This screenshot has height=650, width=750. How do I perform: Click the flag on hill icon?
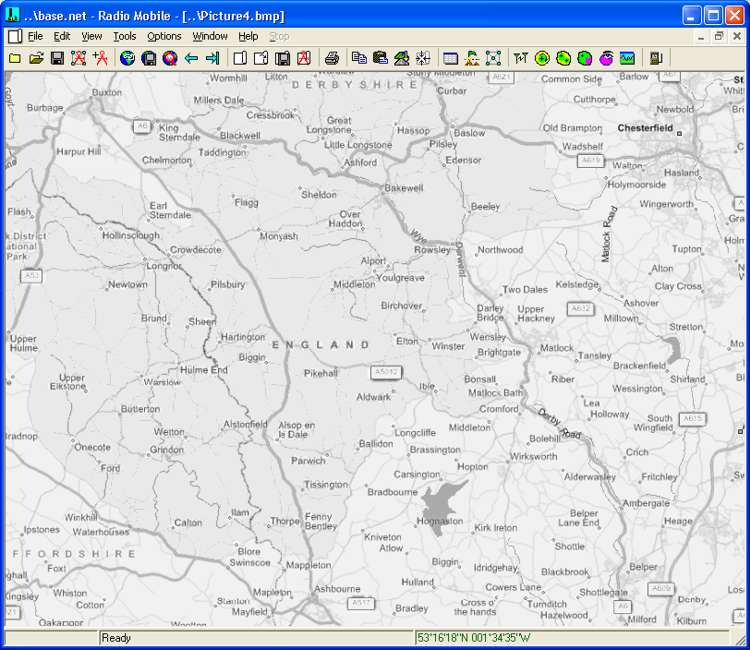point(472,58)
